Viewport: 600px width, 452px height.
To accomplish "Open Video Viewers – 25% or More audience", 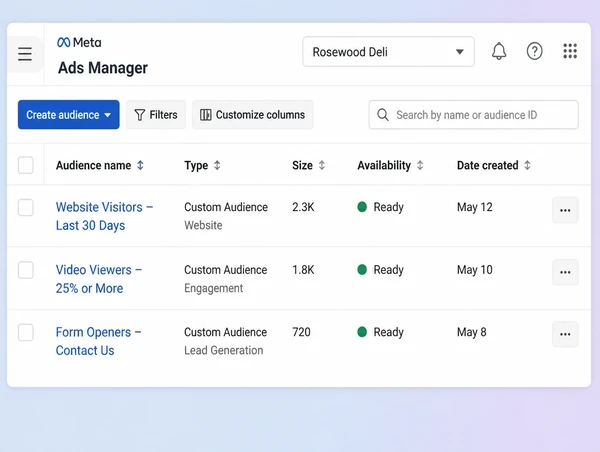I will (99, 279).
